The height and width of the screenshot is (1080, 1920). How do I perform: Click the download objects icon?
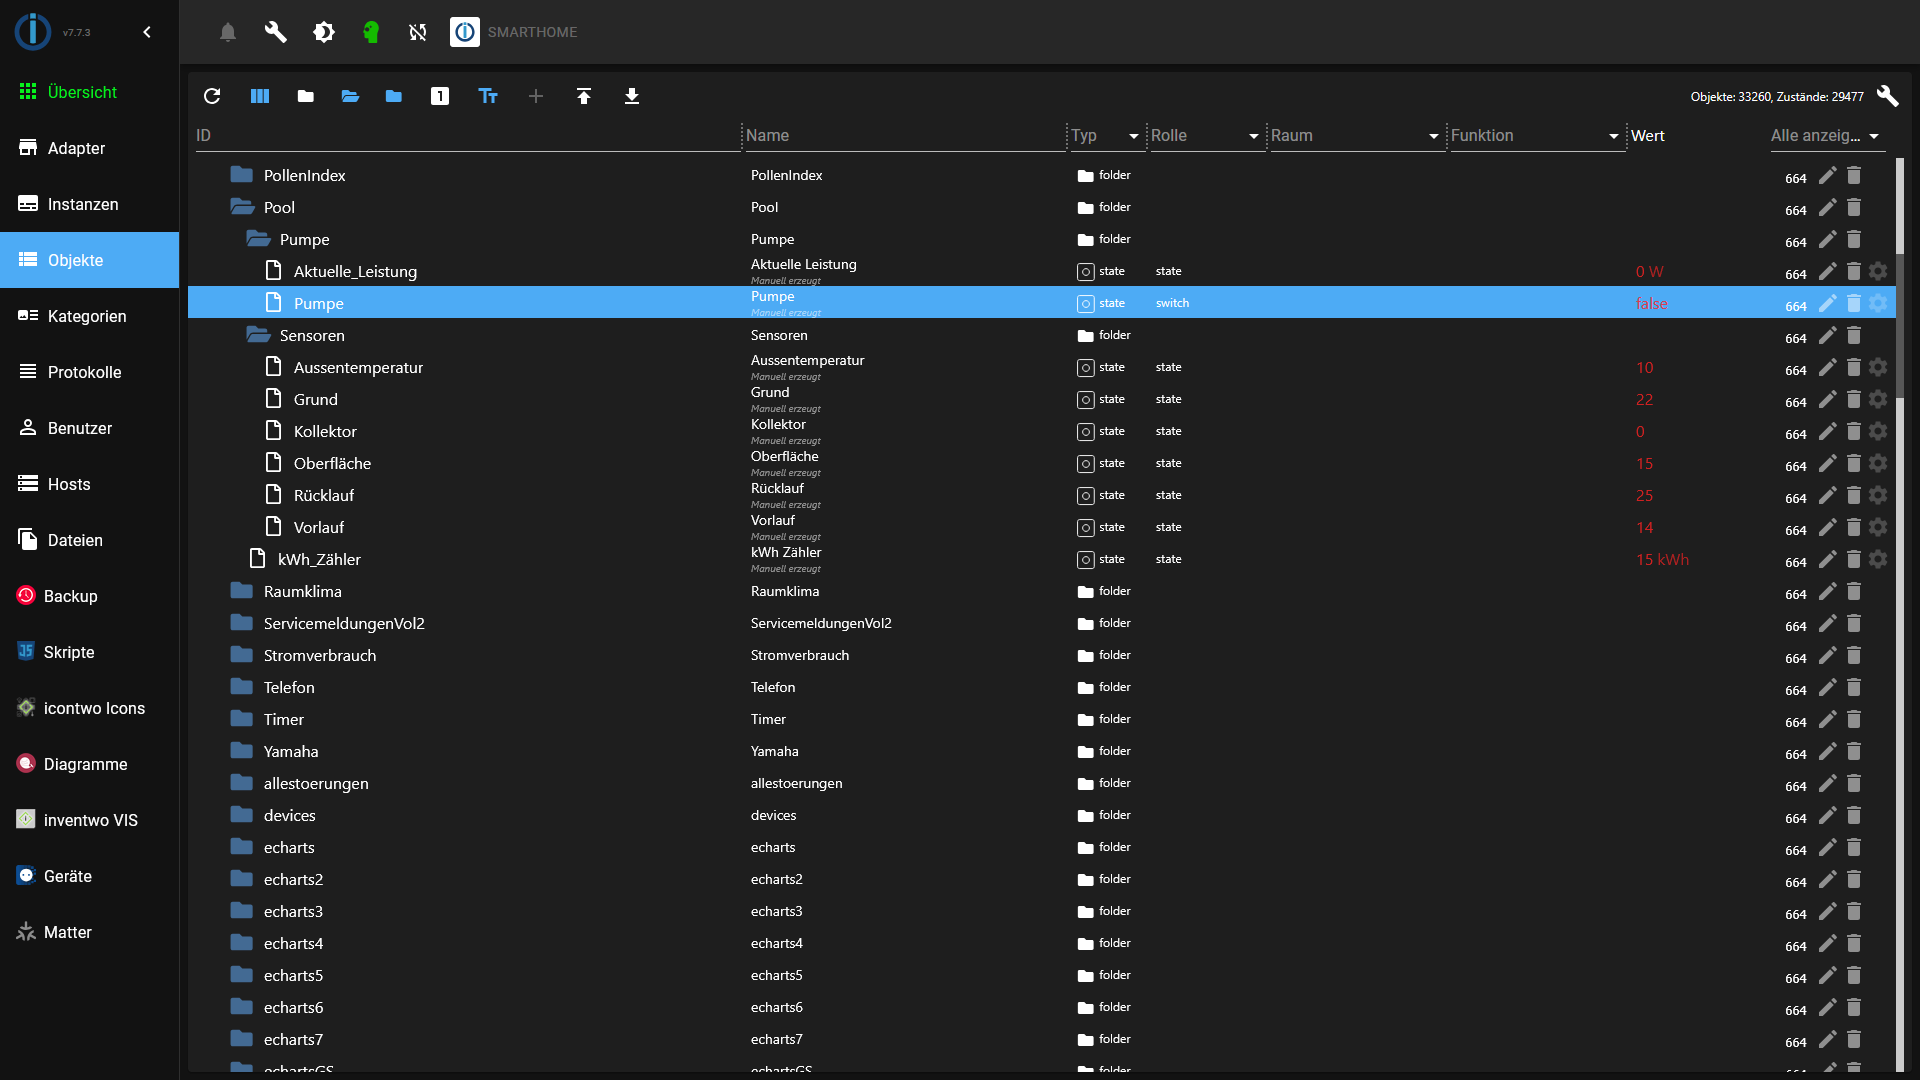coord(632,96)
